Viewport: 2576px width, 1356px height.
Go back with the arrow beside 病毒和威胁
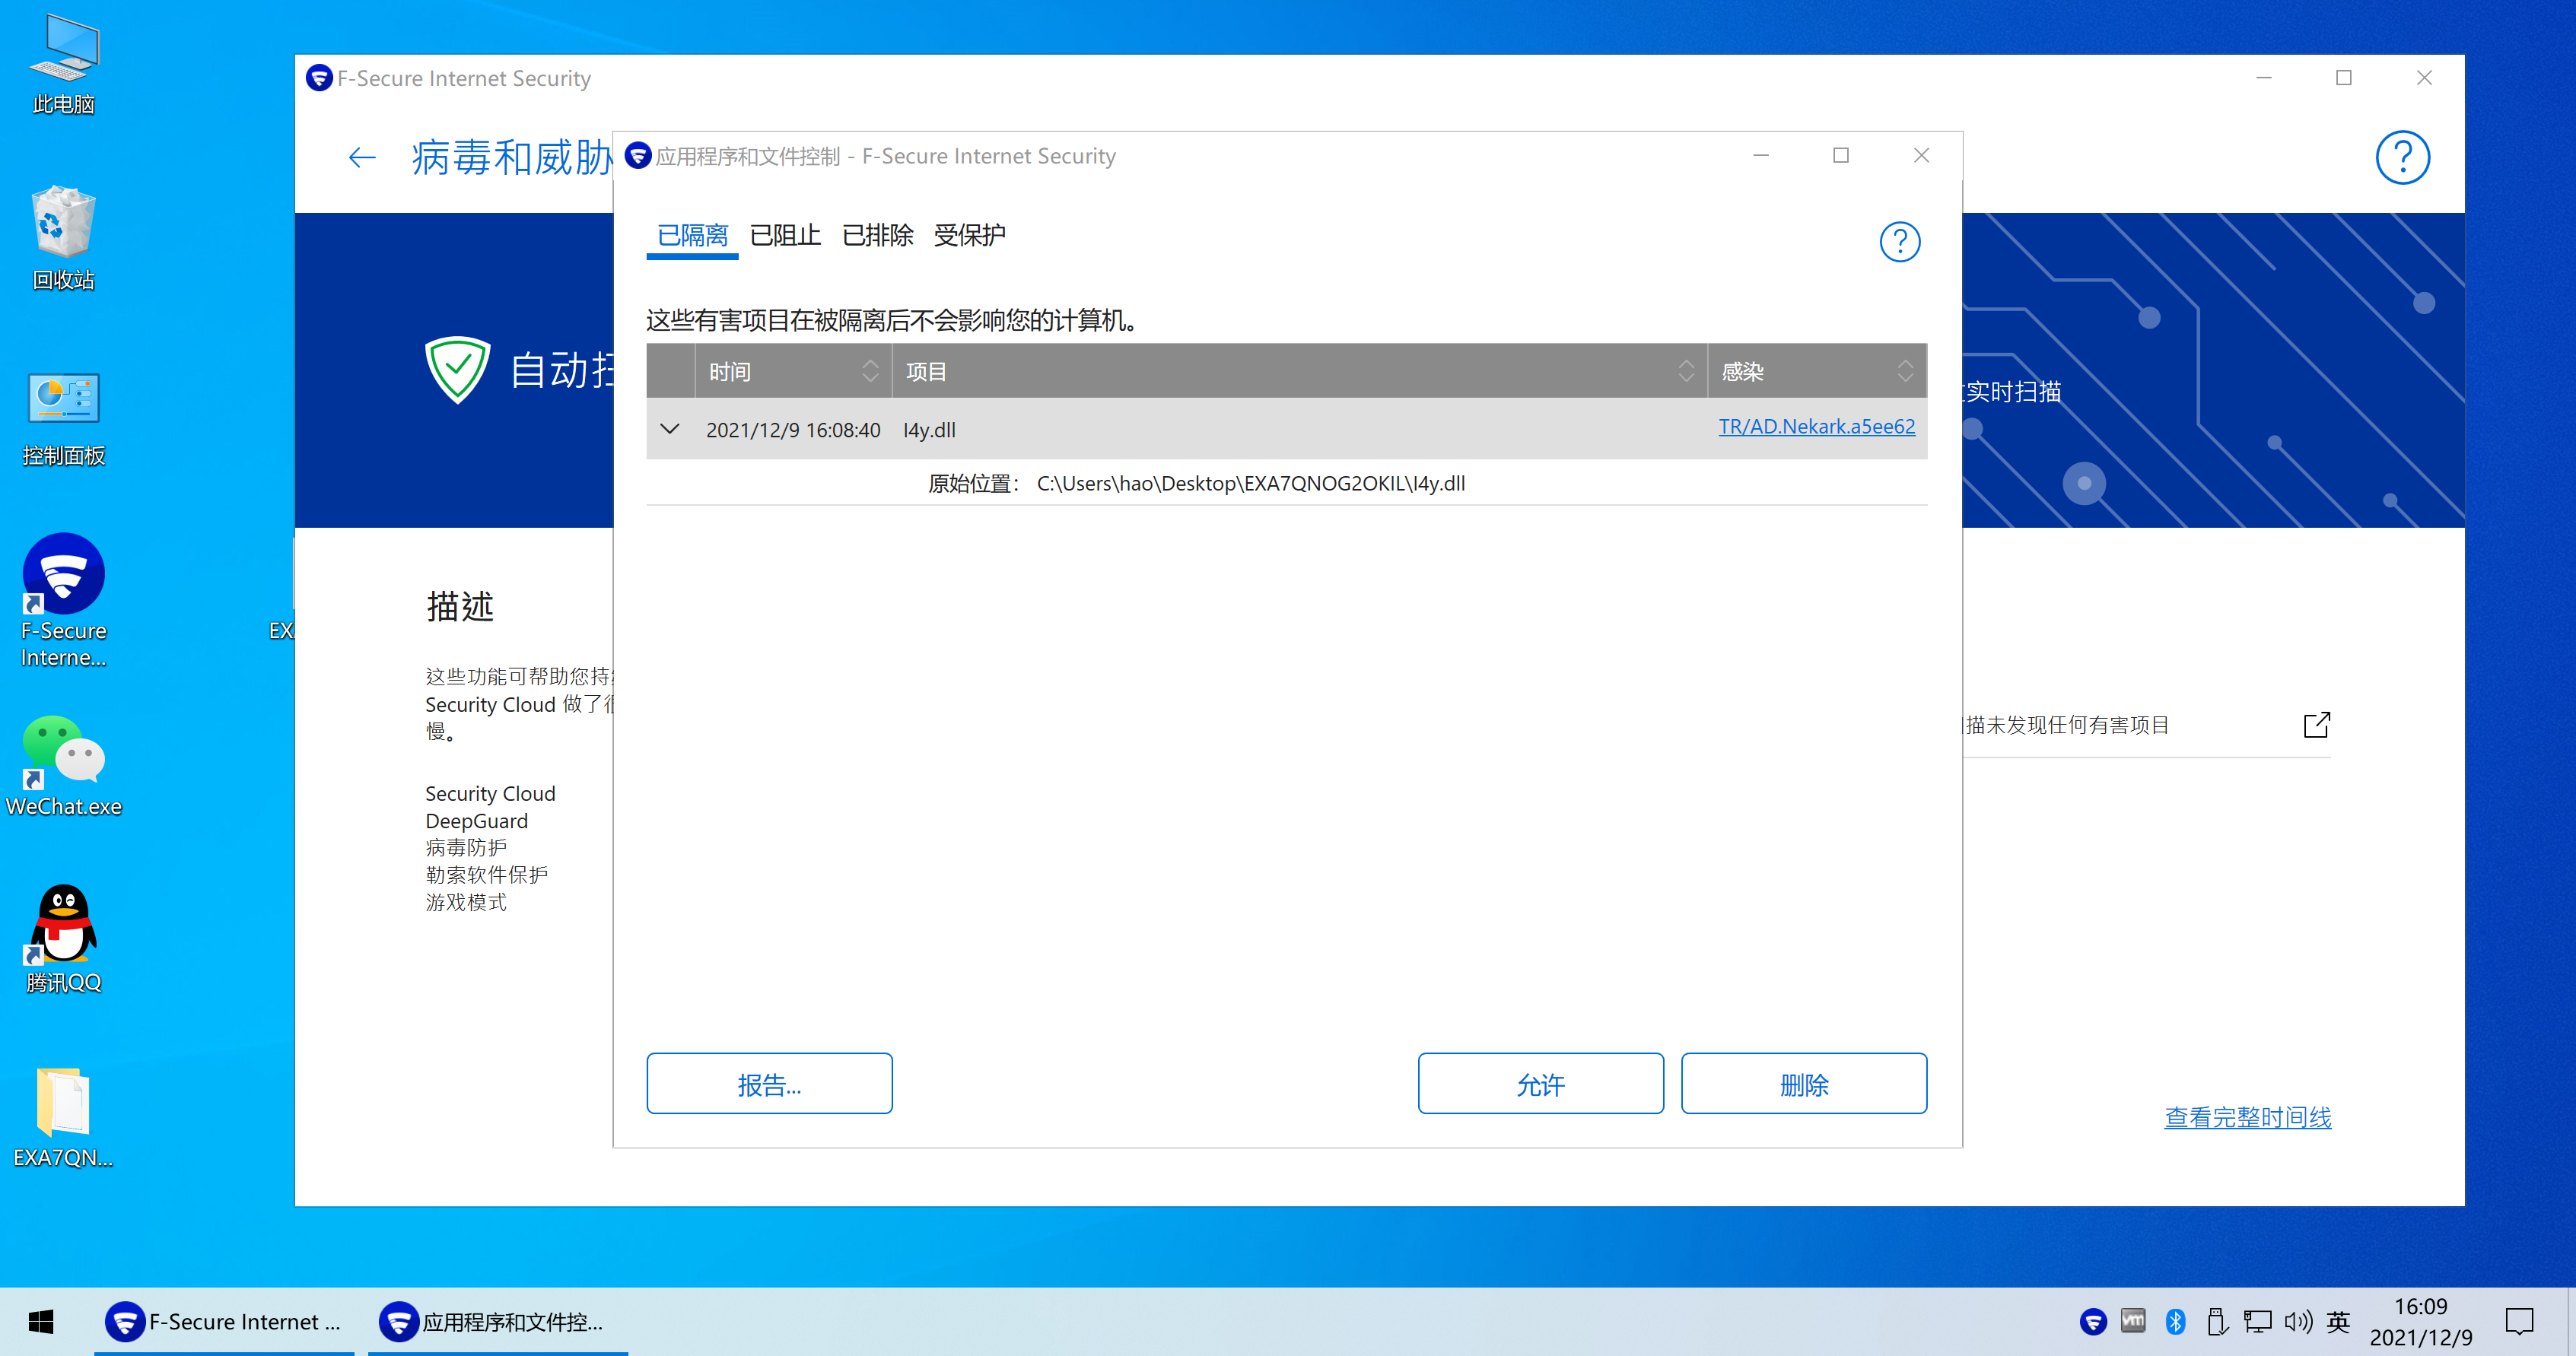coord(361,157)
